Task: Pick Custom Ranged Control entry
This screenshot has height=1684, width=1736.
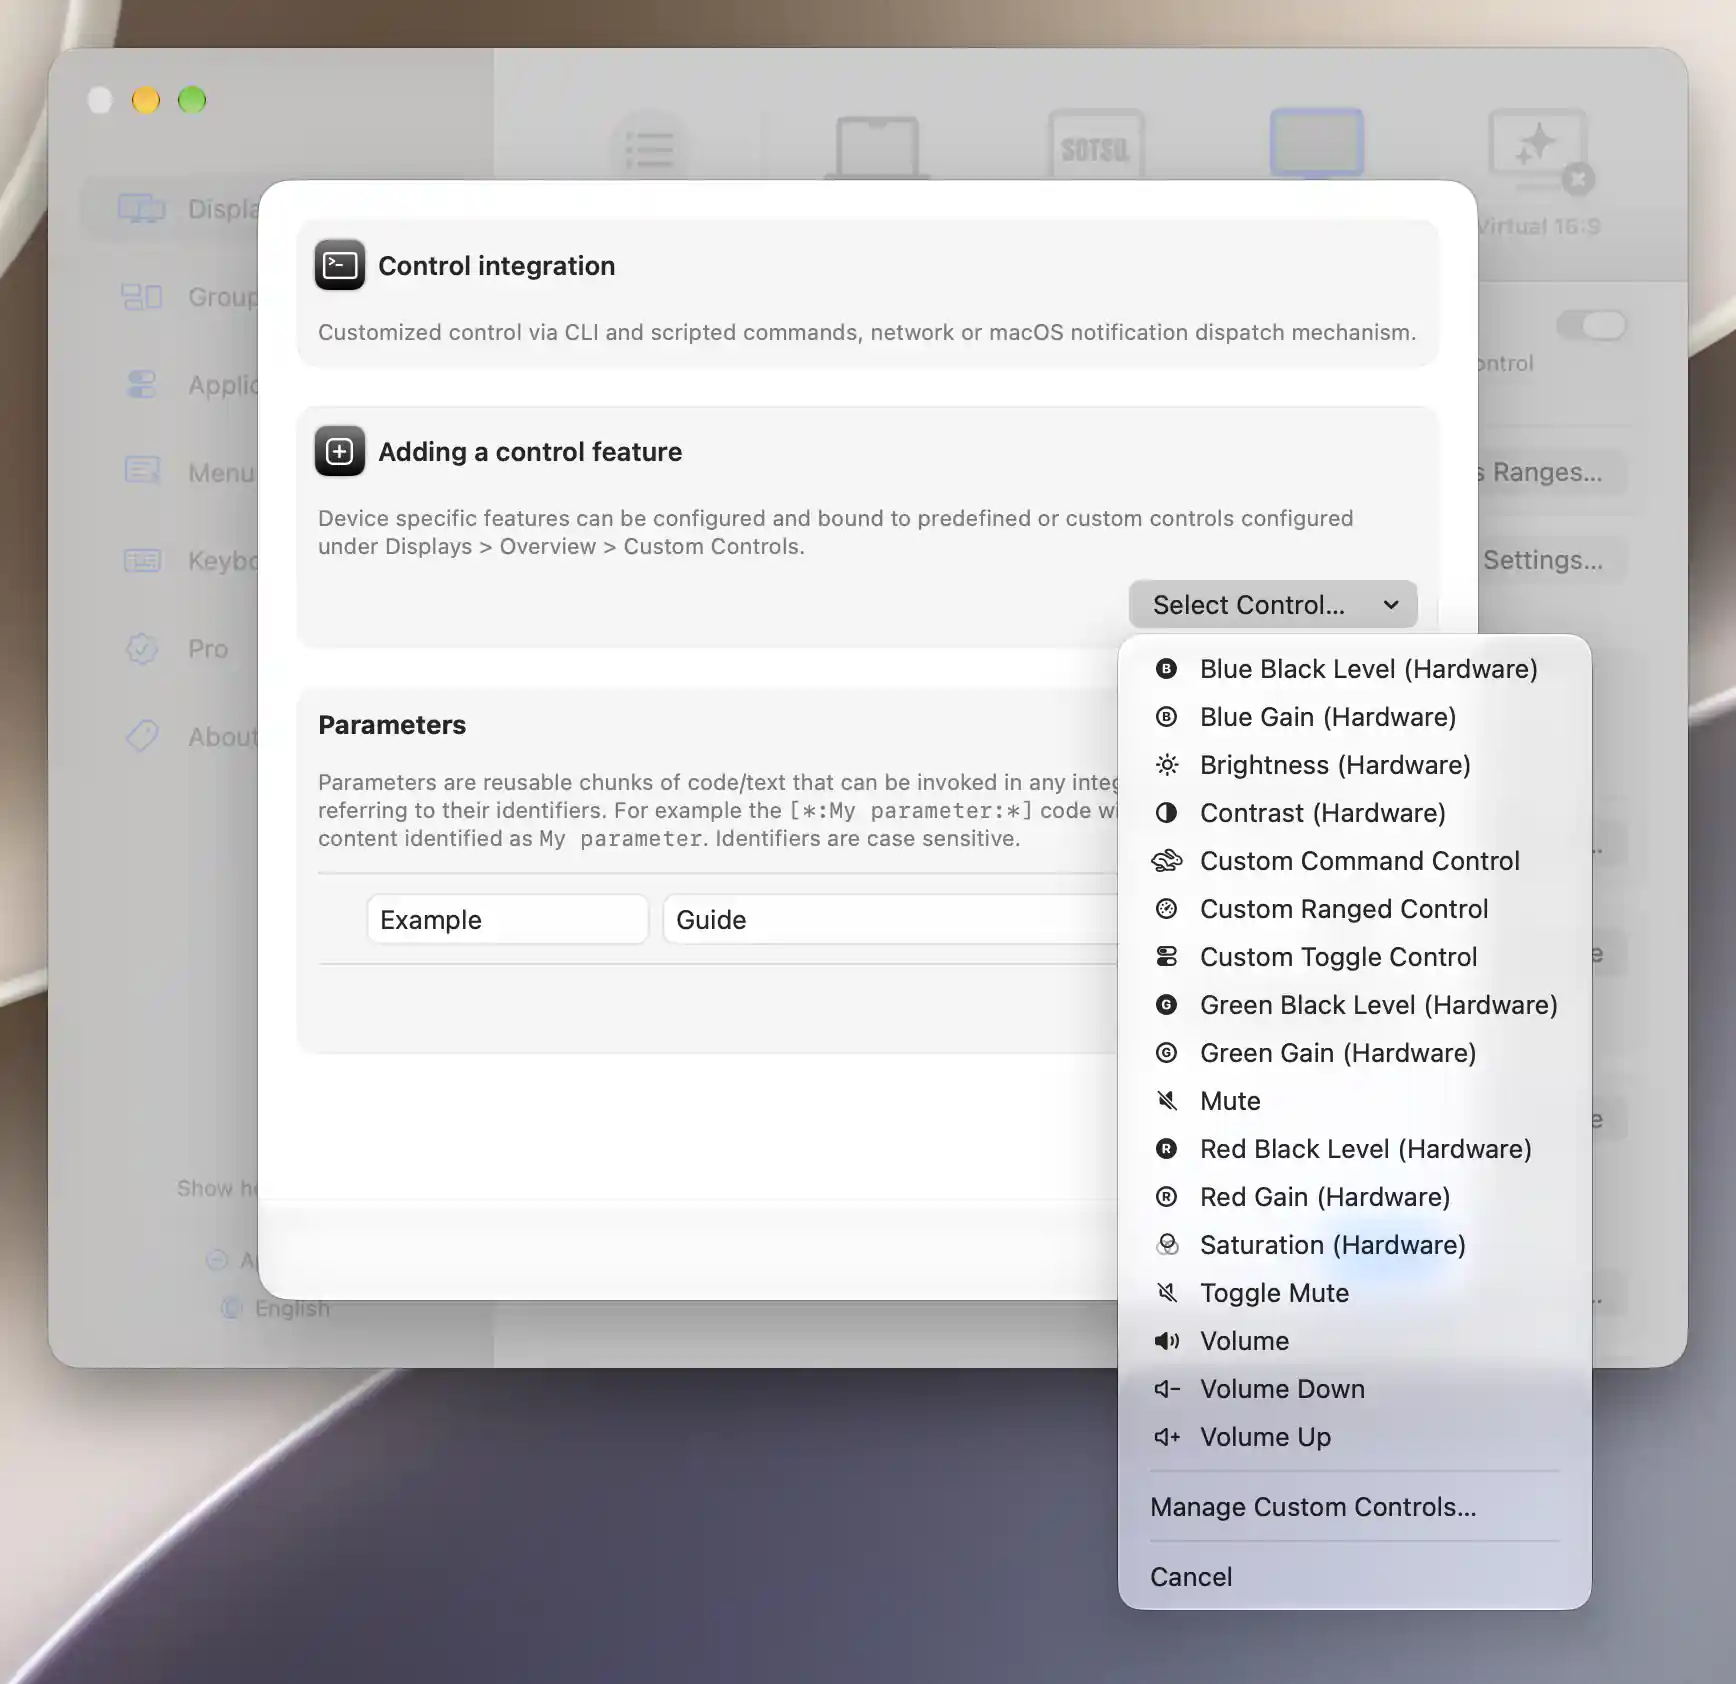Action: click(1354, 909)
